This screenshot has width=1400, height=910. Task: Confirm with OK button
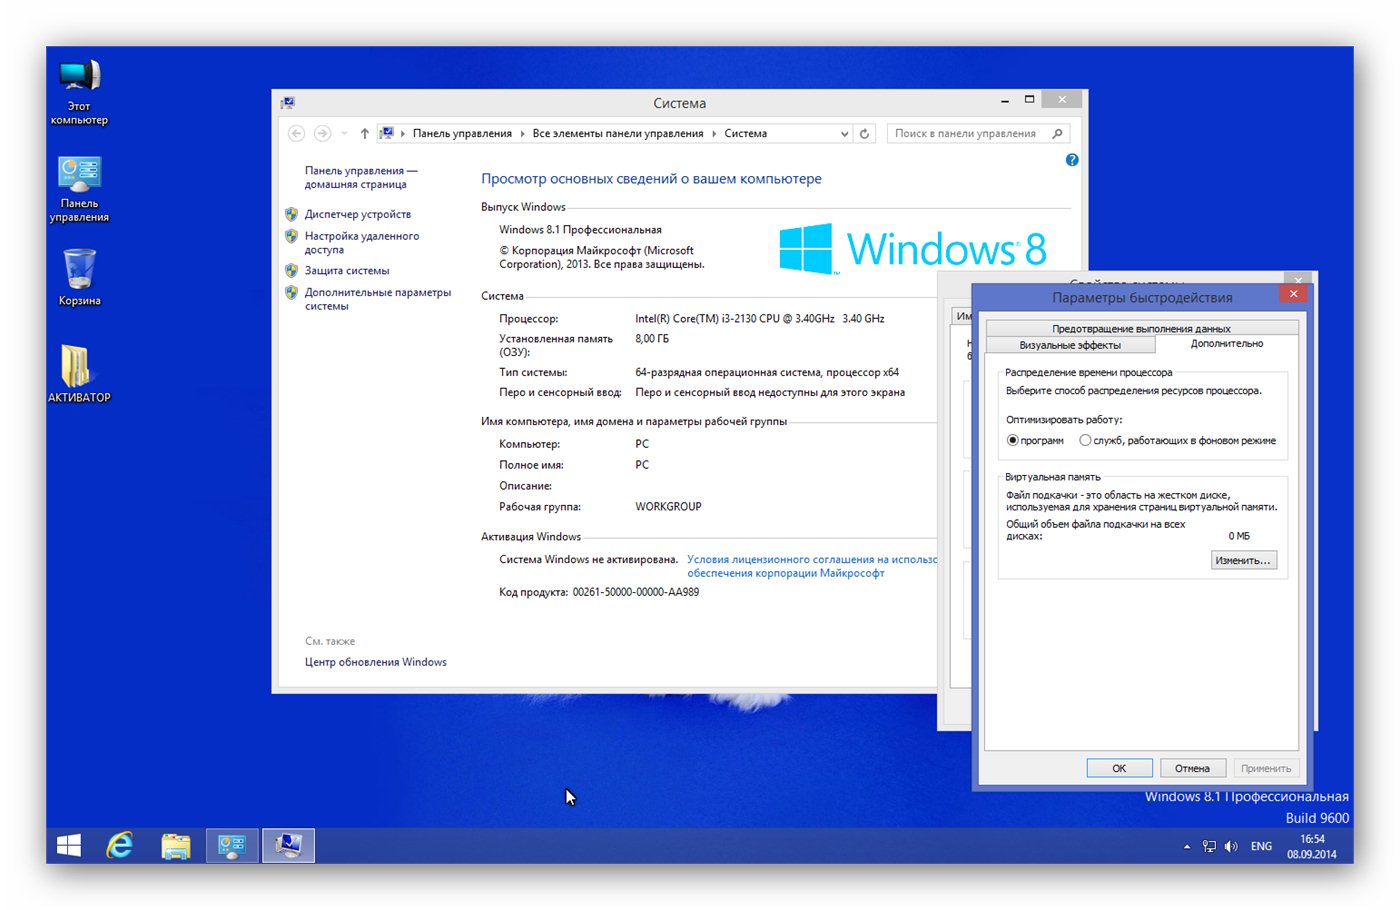pyautogui.click(x=1119, y=768)
